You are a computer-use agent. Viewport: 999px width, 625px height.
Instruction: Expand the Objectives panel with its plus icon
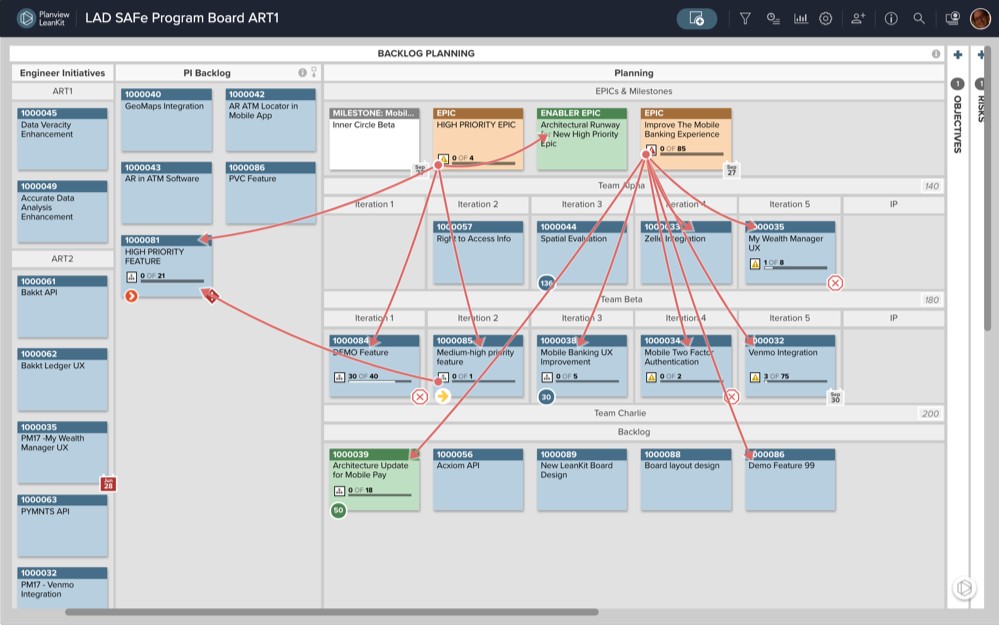pos(957,54)
